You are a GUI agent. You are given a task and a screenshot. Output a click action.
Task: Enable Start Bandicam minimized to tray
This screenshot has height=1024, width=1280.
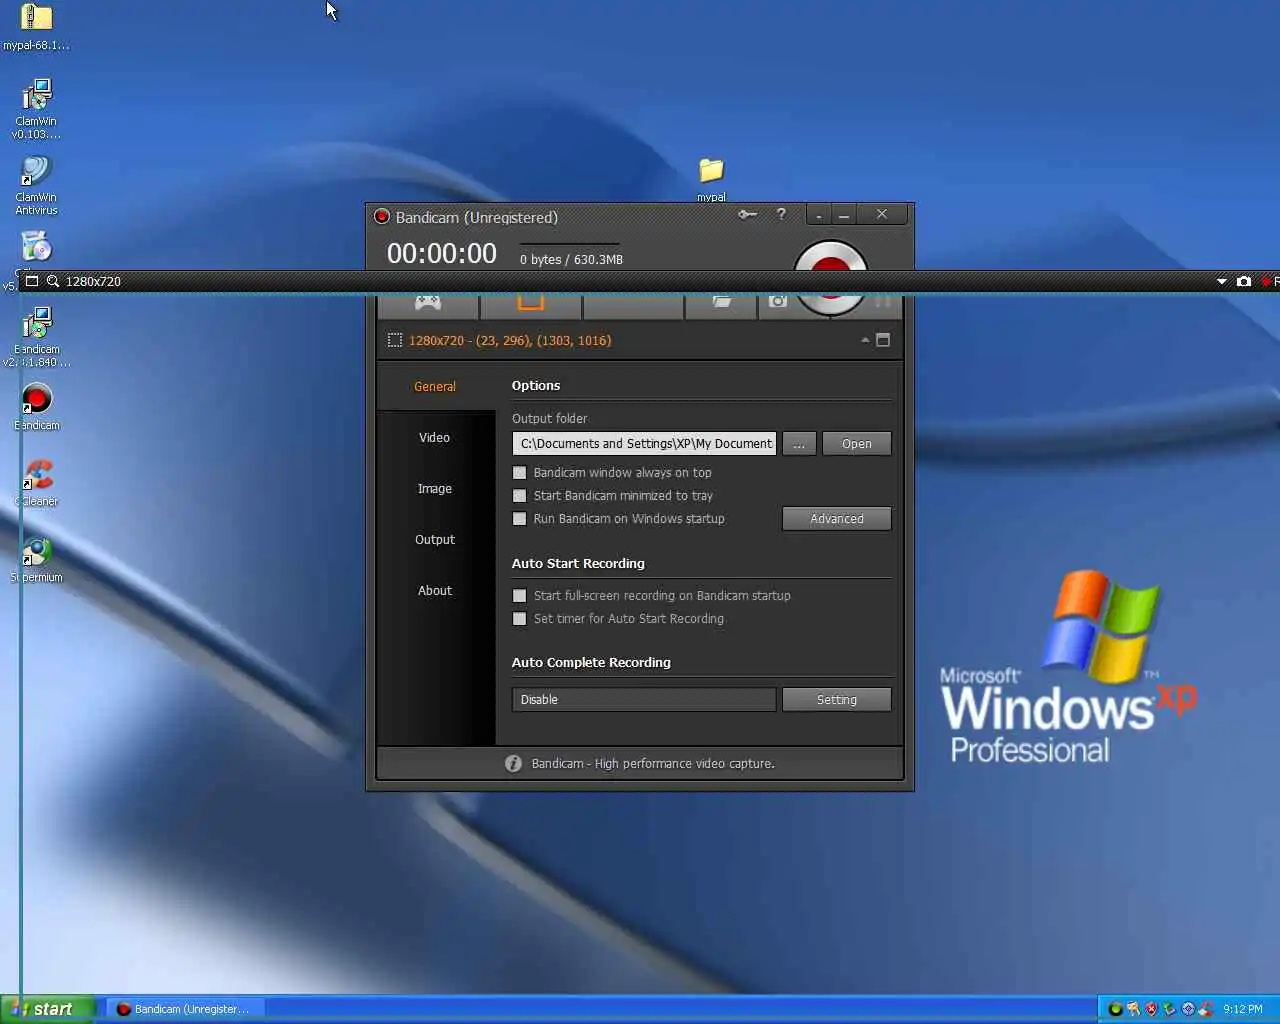[x=519, y=495]
